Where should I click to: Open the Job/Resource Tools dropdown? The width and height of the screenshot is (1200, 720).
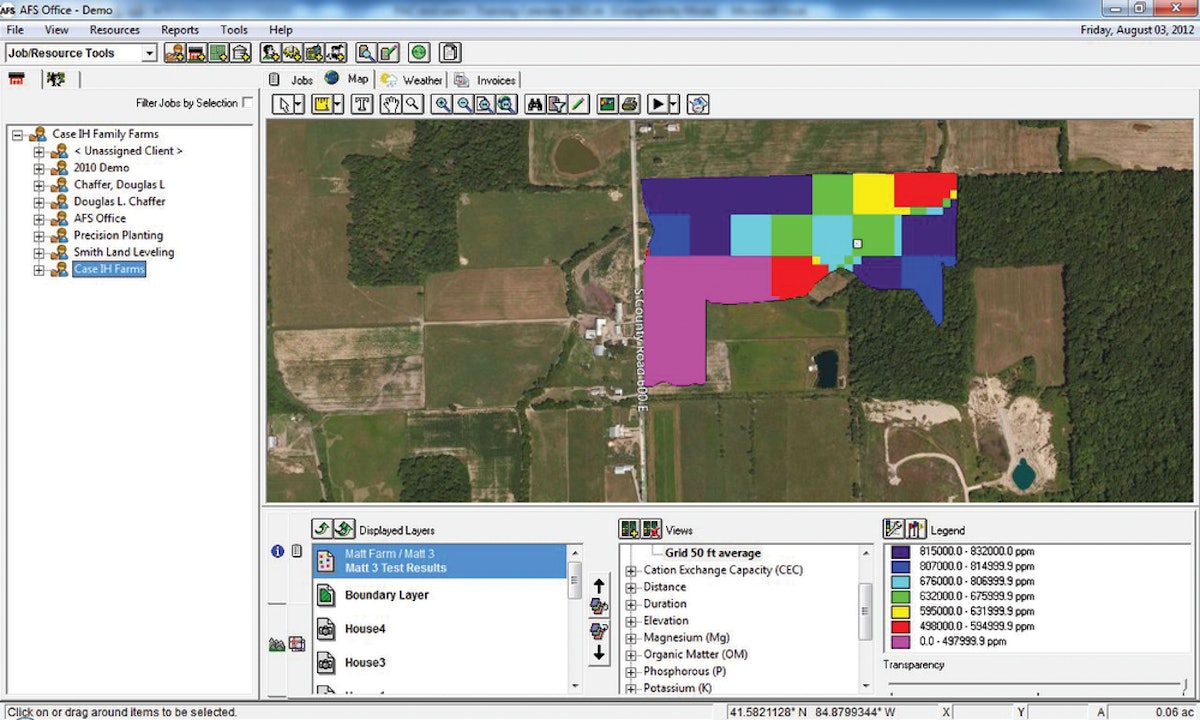tap(150, 53)
